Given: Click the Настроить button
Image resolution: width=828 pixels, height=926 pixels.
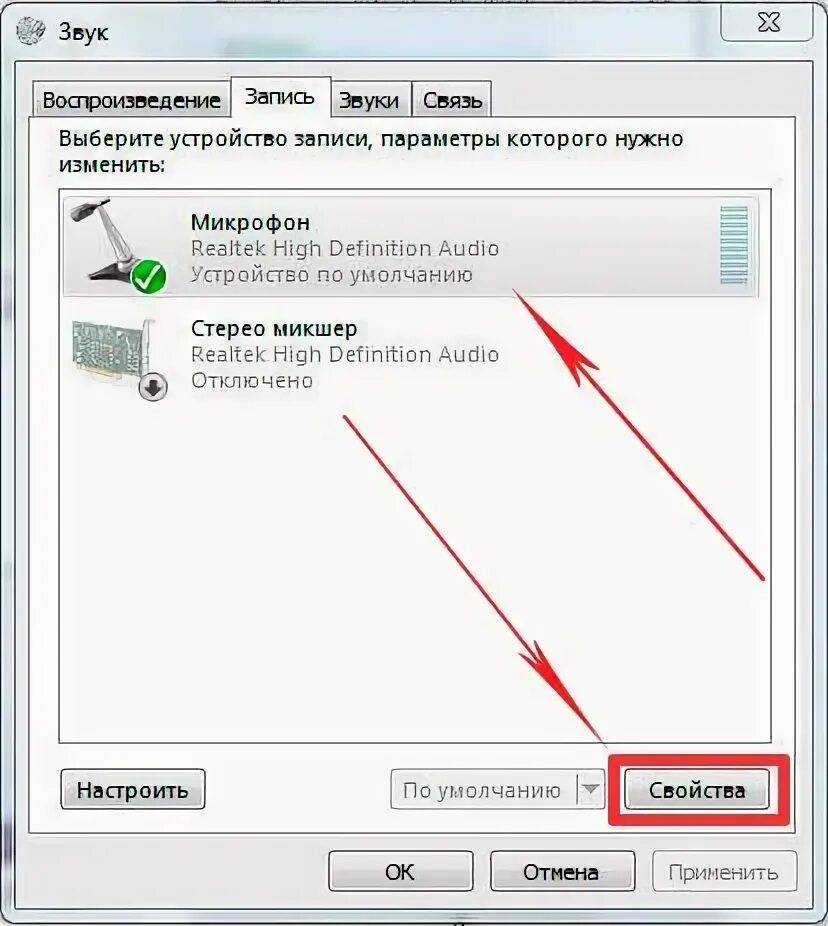Looking at the screenshot, I should click(132, 789).
